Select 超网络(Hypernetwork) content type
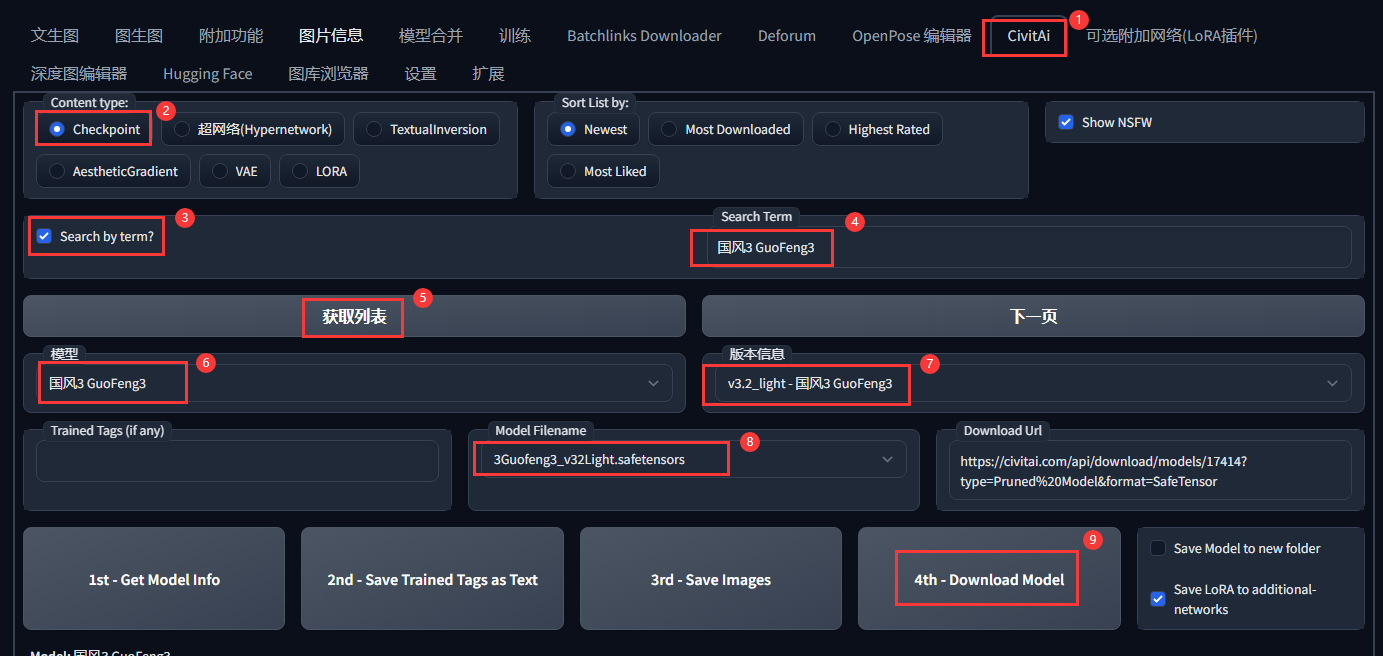 (253, 129)
